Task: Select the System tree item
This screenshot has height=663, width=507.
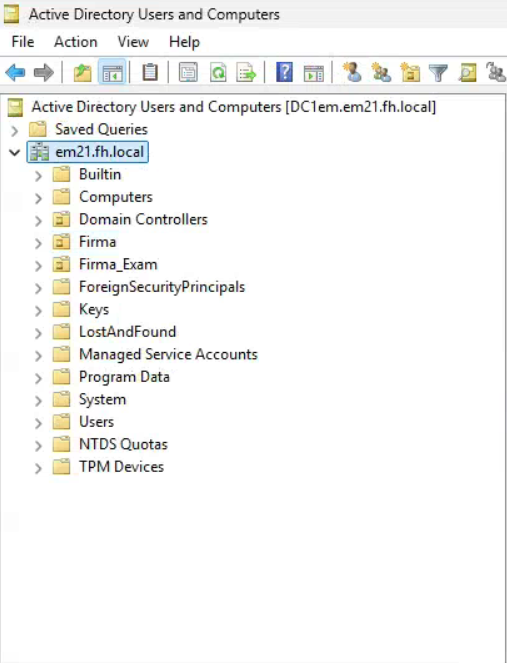Action: coord(103,400)
